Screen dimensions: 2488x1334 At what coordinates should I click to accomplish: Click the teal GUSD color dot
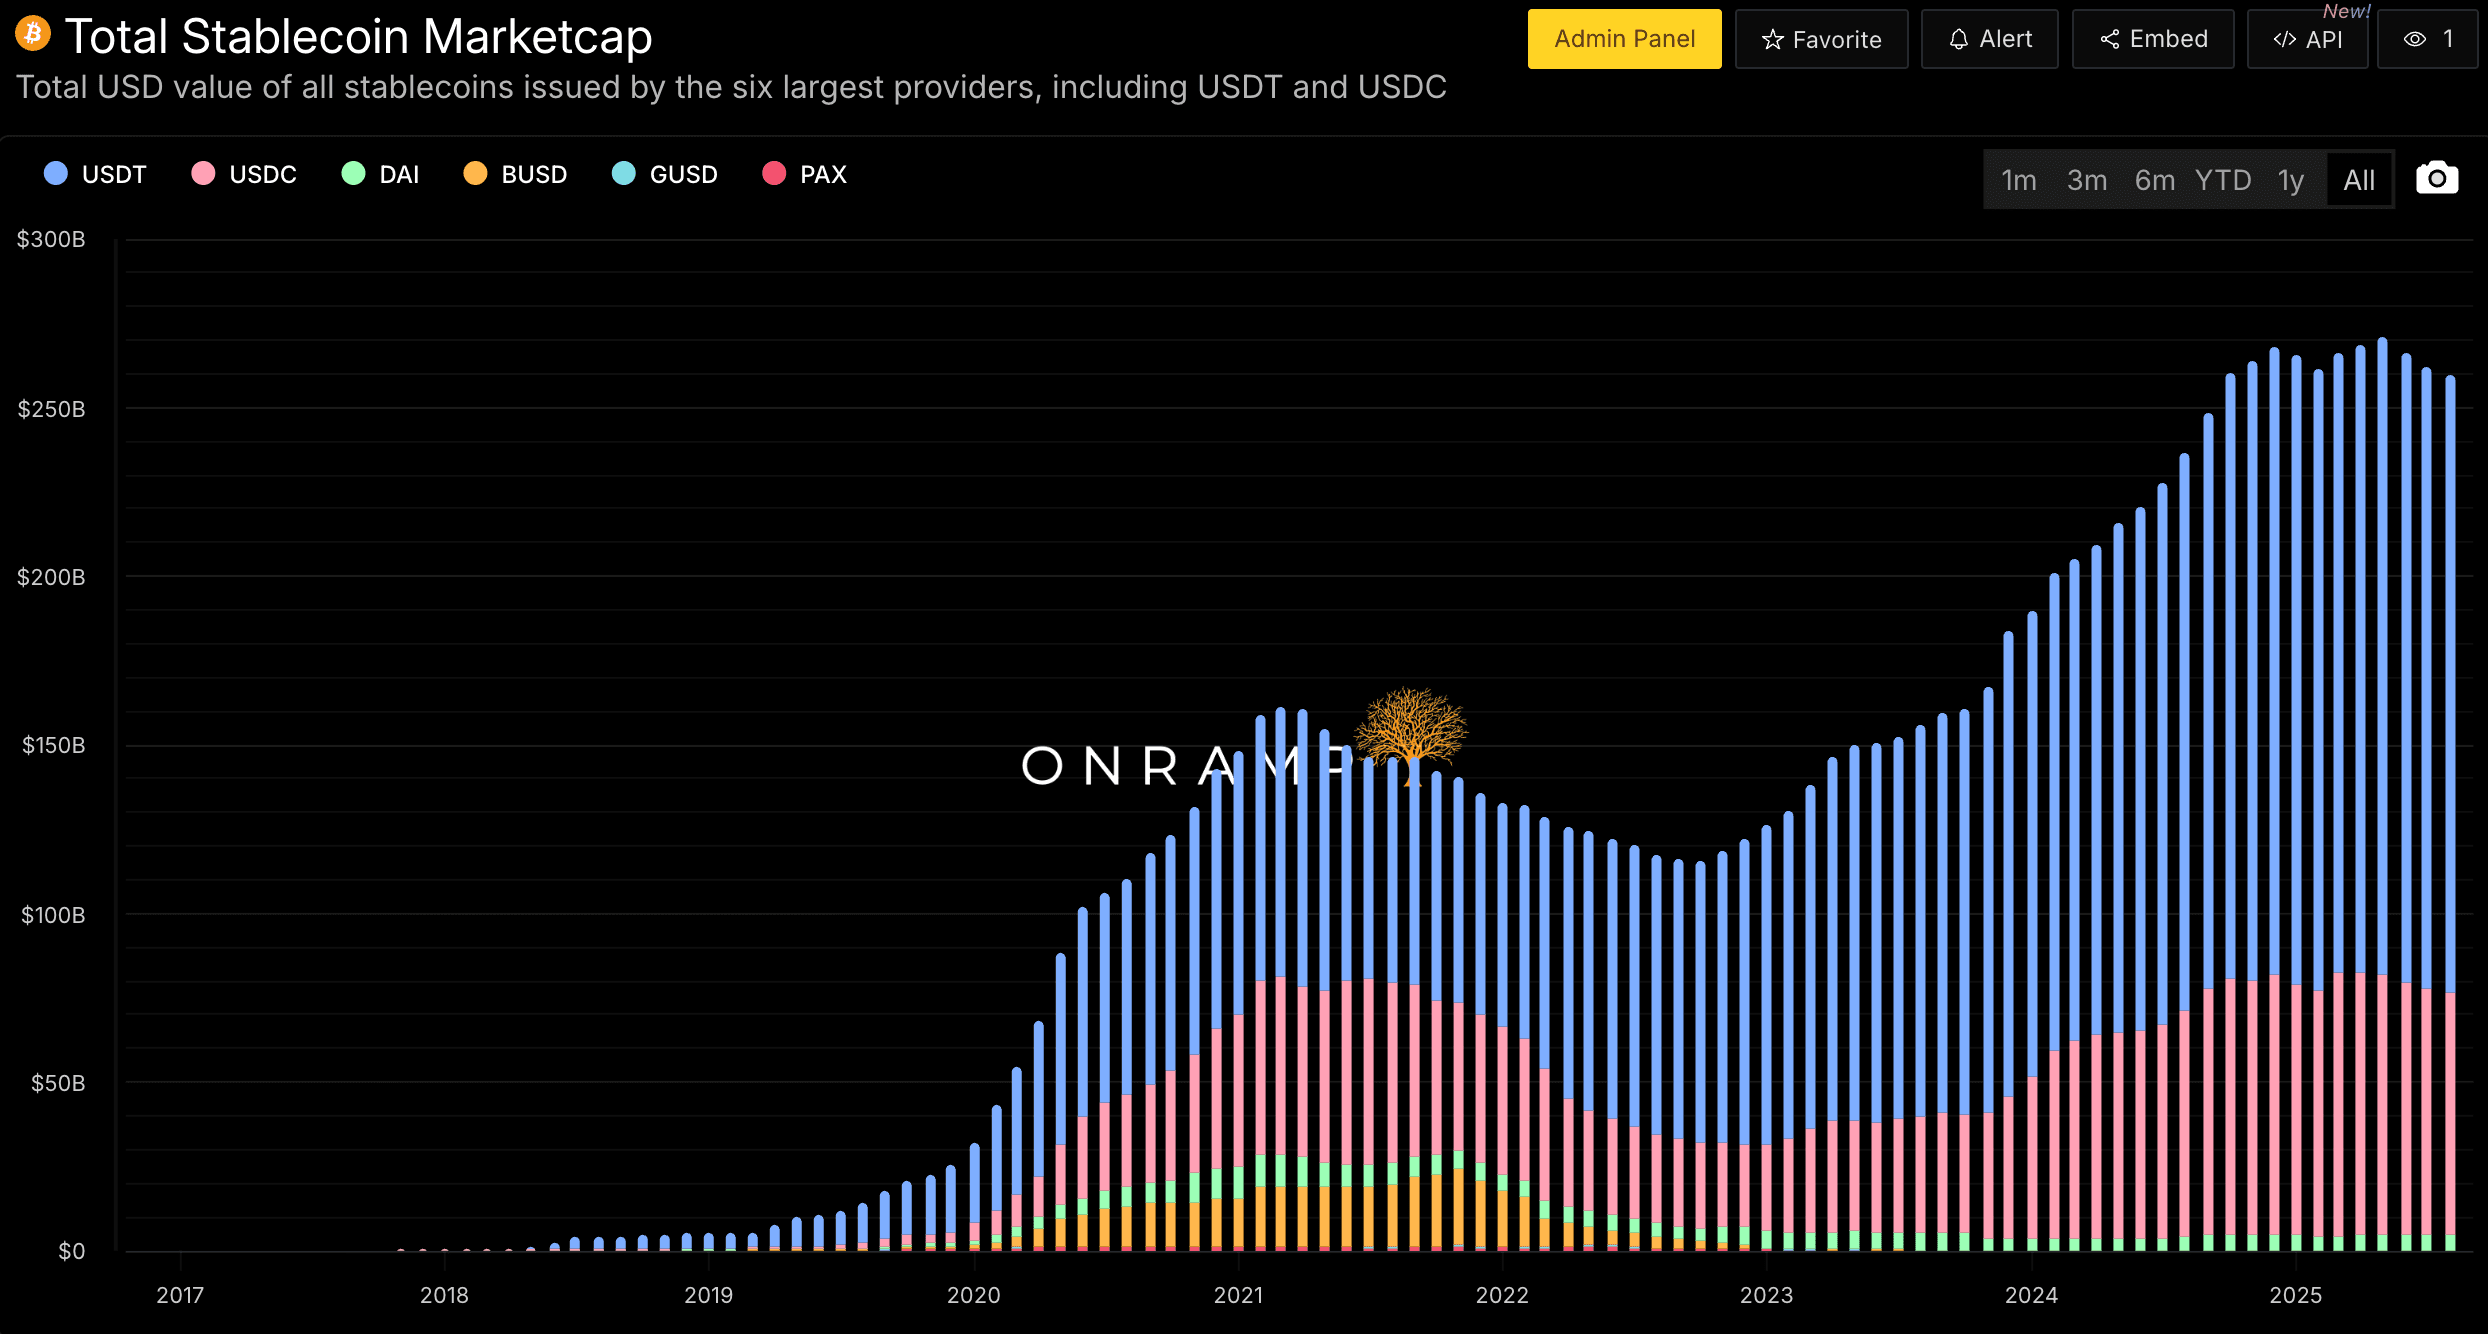tap(623, 173)
